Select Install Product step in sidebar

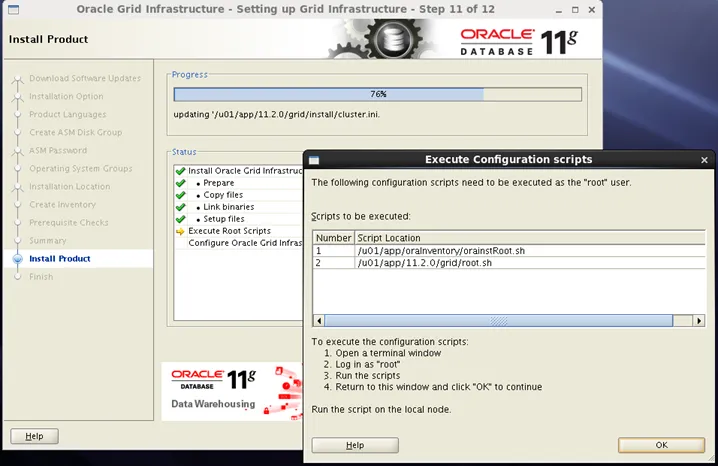coord(60,259)
